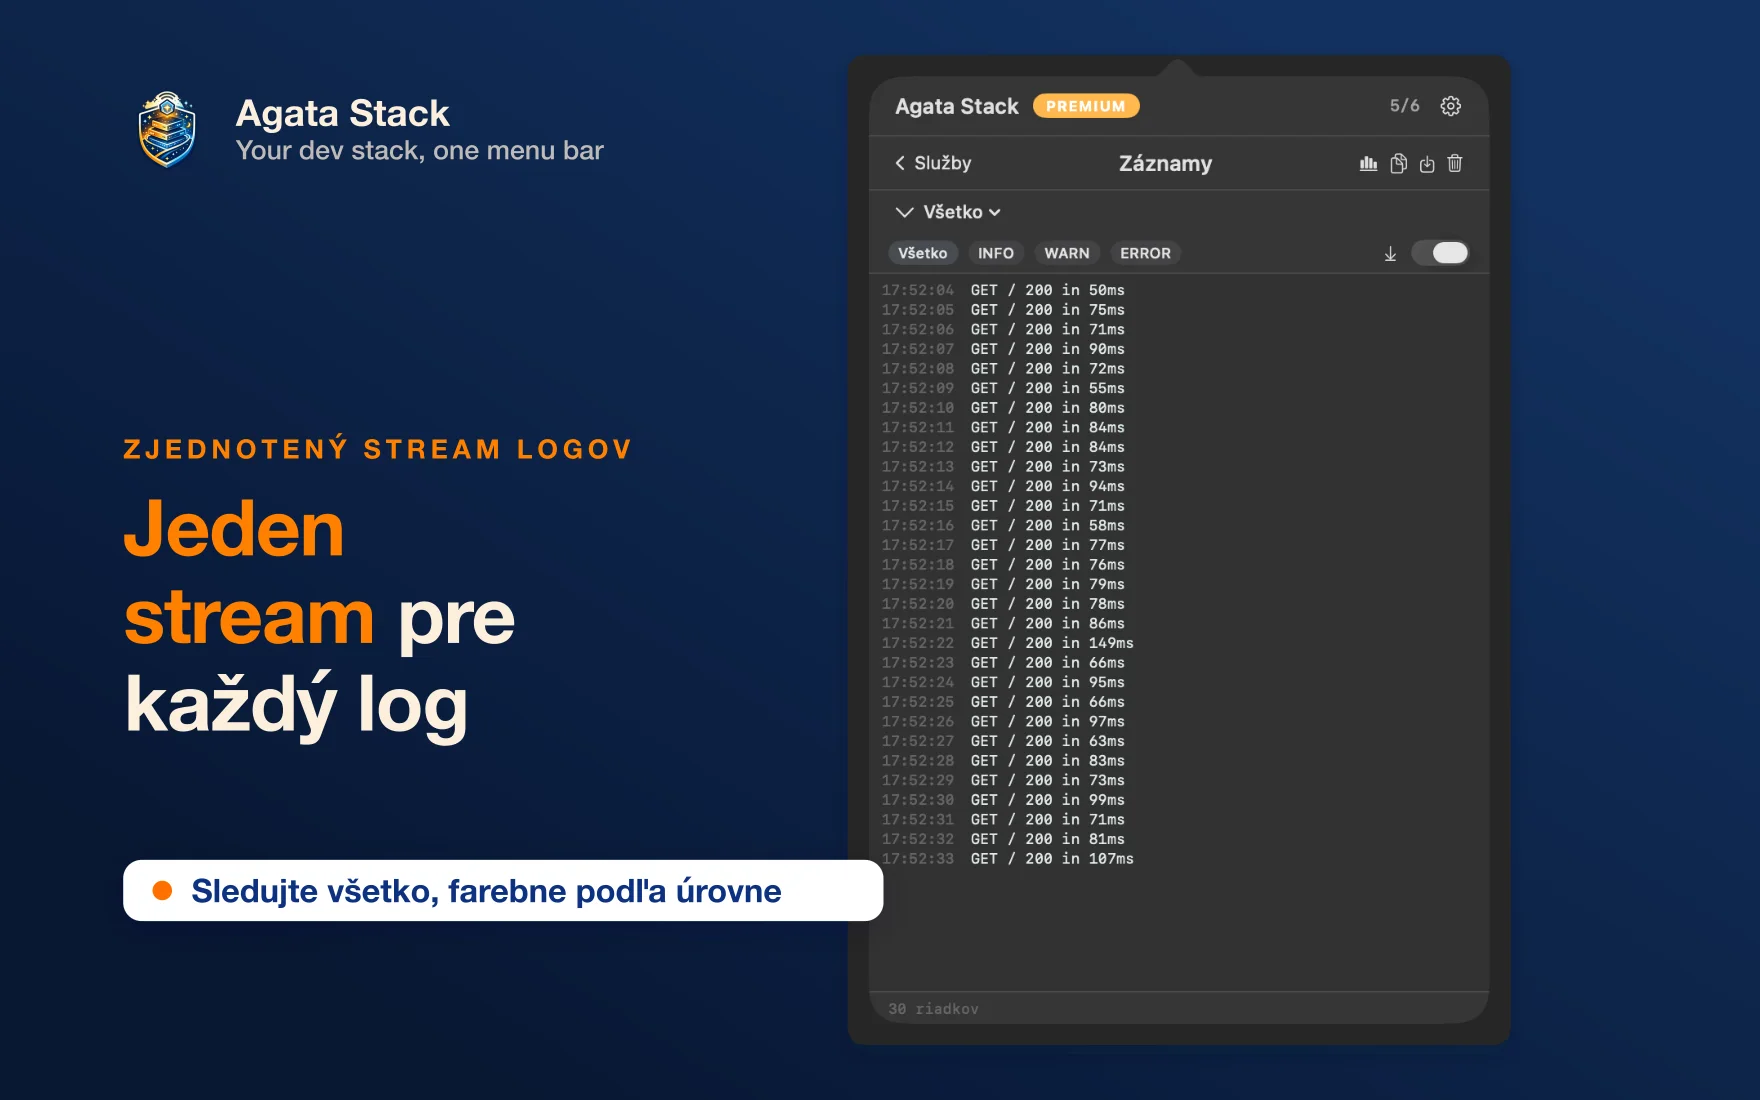This screenshot has height=1100, width=1760.
Task: Filter logs by WARN level
Action: click(1067, 253)
